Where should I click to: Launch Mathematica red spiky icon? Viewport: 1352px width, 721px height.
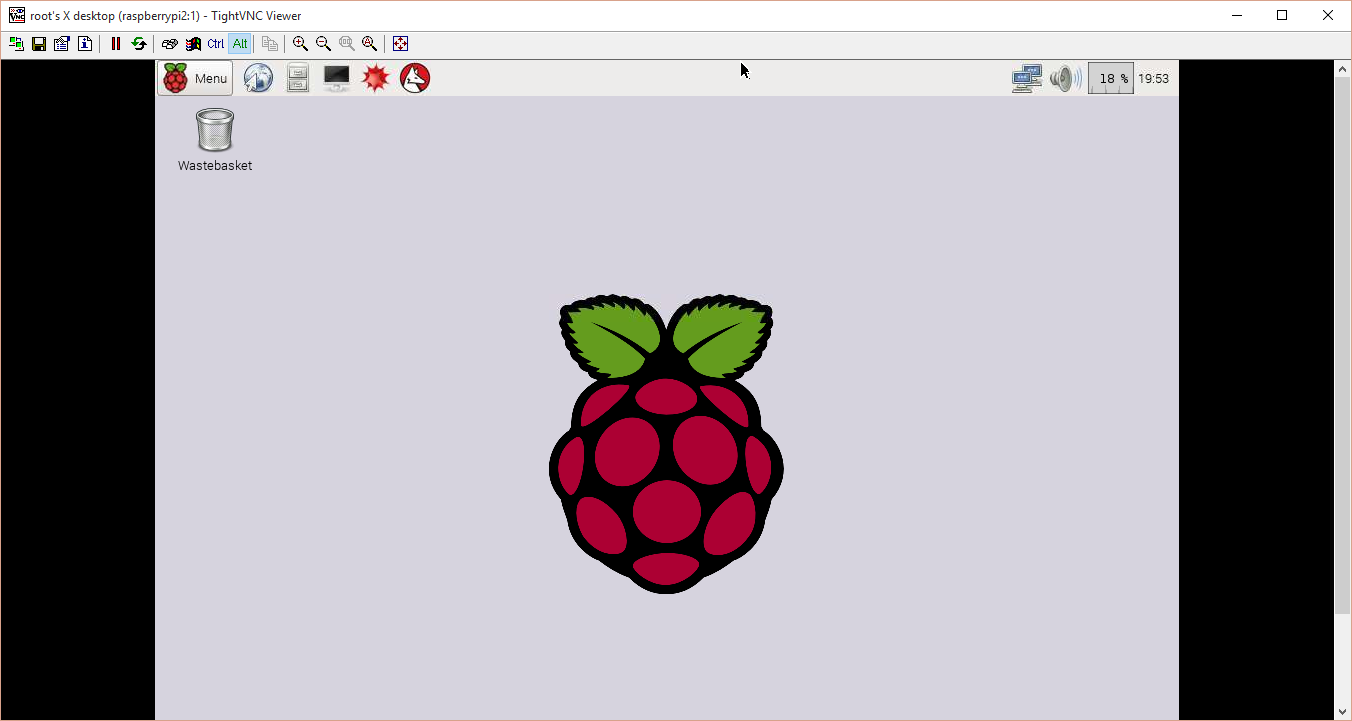[376, 78]
